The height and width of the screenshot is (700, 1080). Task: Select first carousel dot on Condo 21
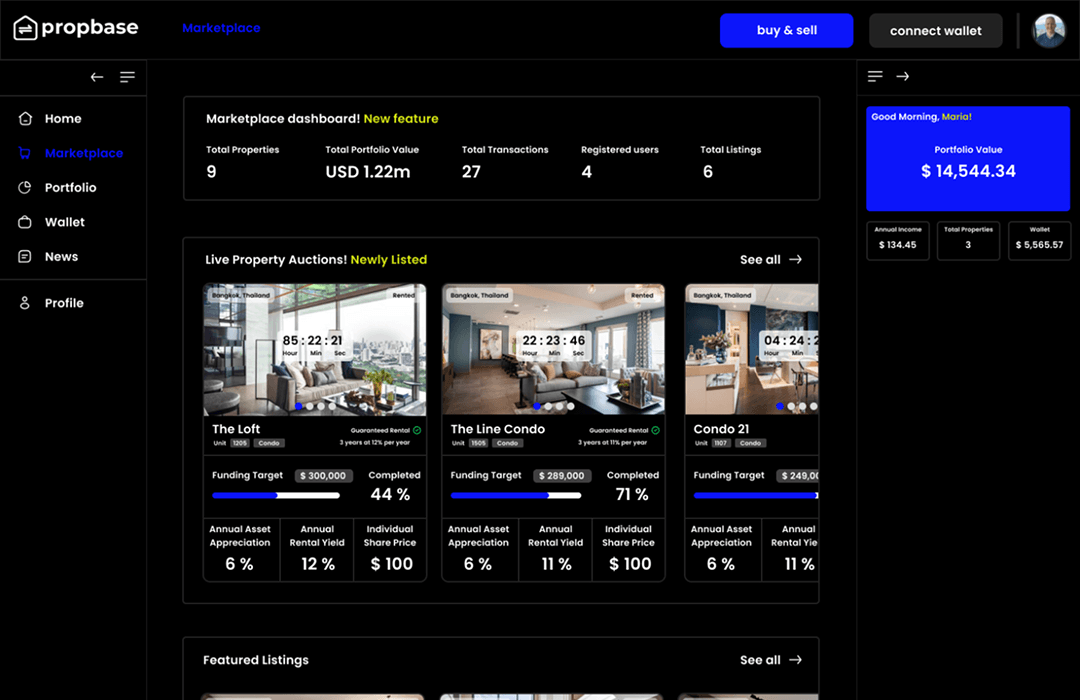[780, 406]
